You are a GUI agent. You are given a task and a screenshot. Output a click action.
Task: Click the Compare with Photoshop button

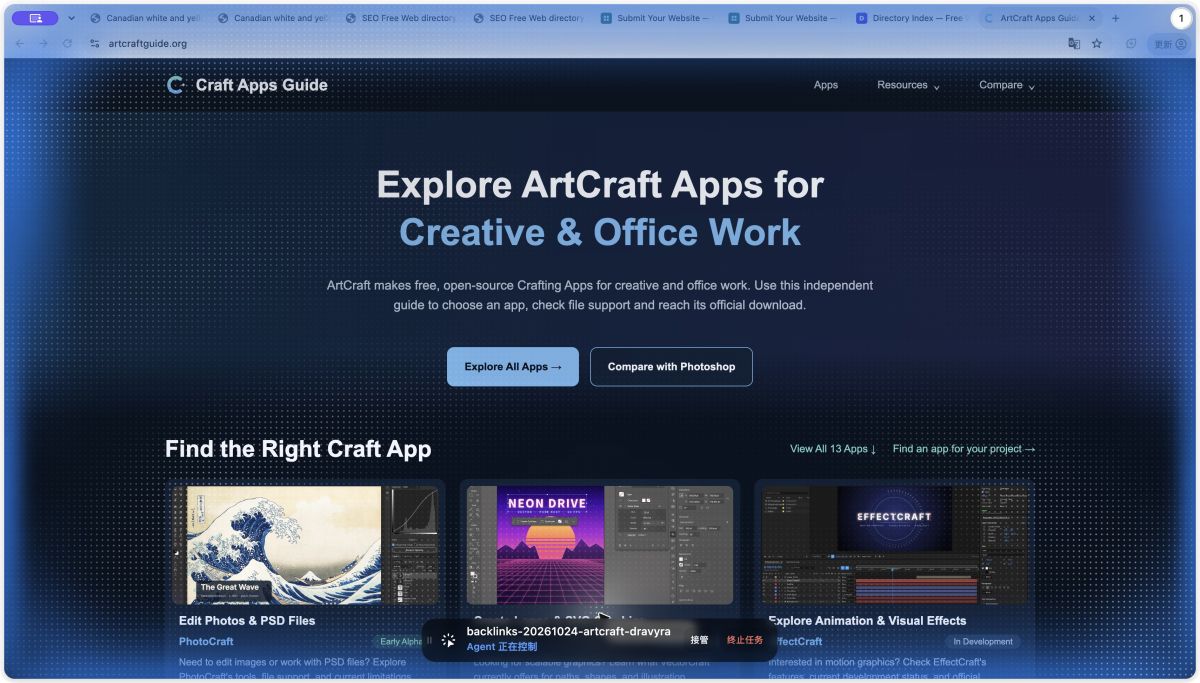[671, 367]
